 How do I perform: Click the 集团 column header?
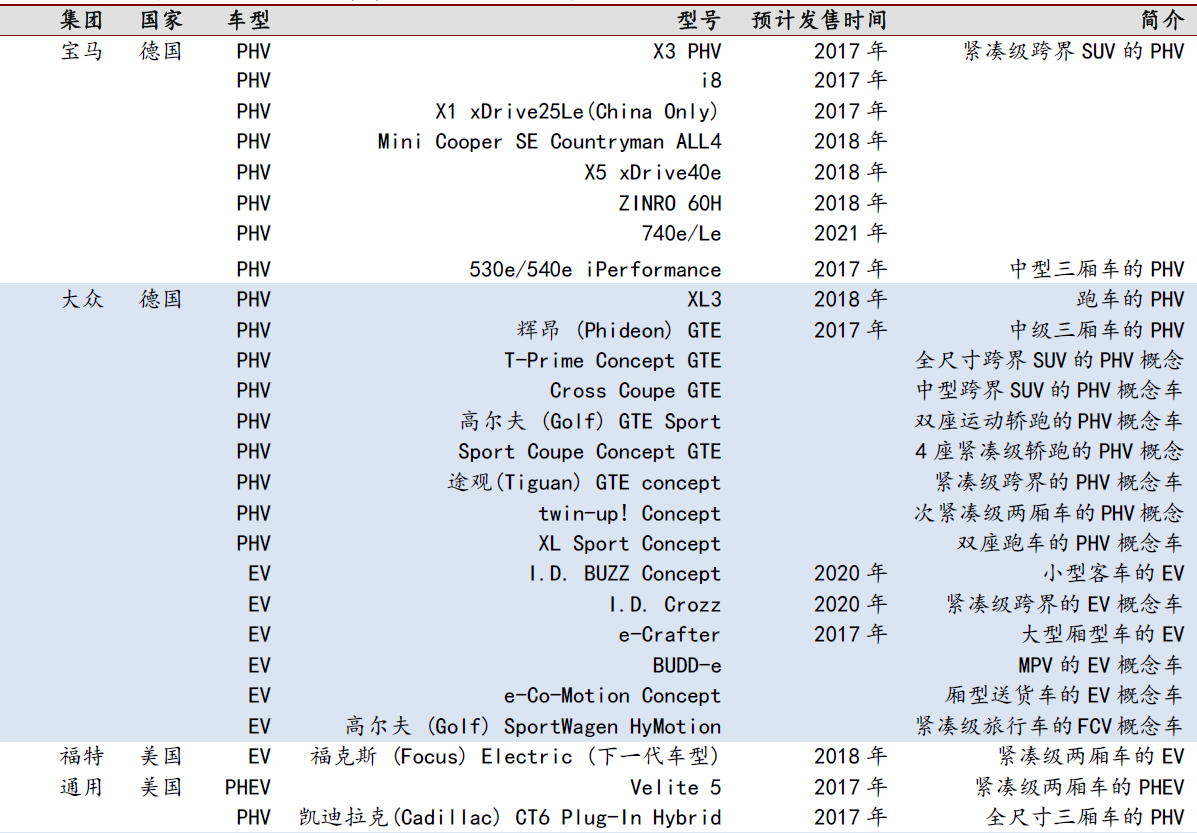82,19
